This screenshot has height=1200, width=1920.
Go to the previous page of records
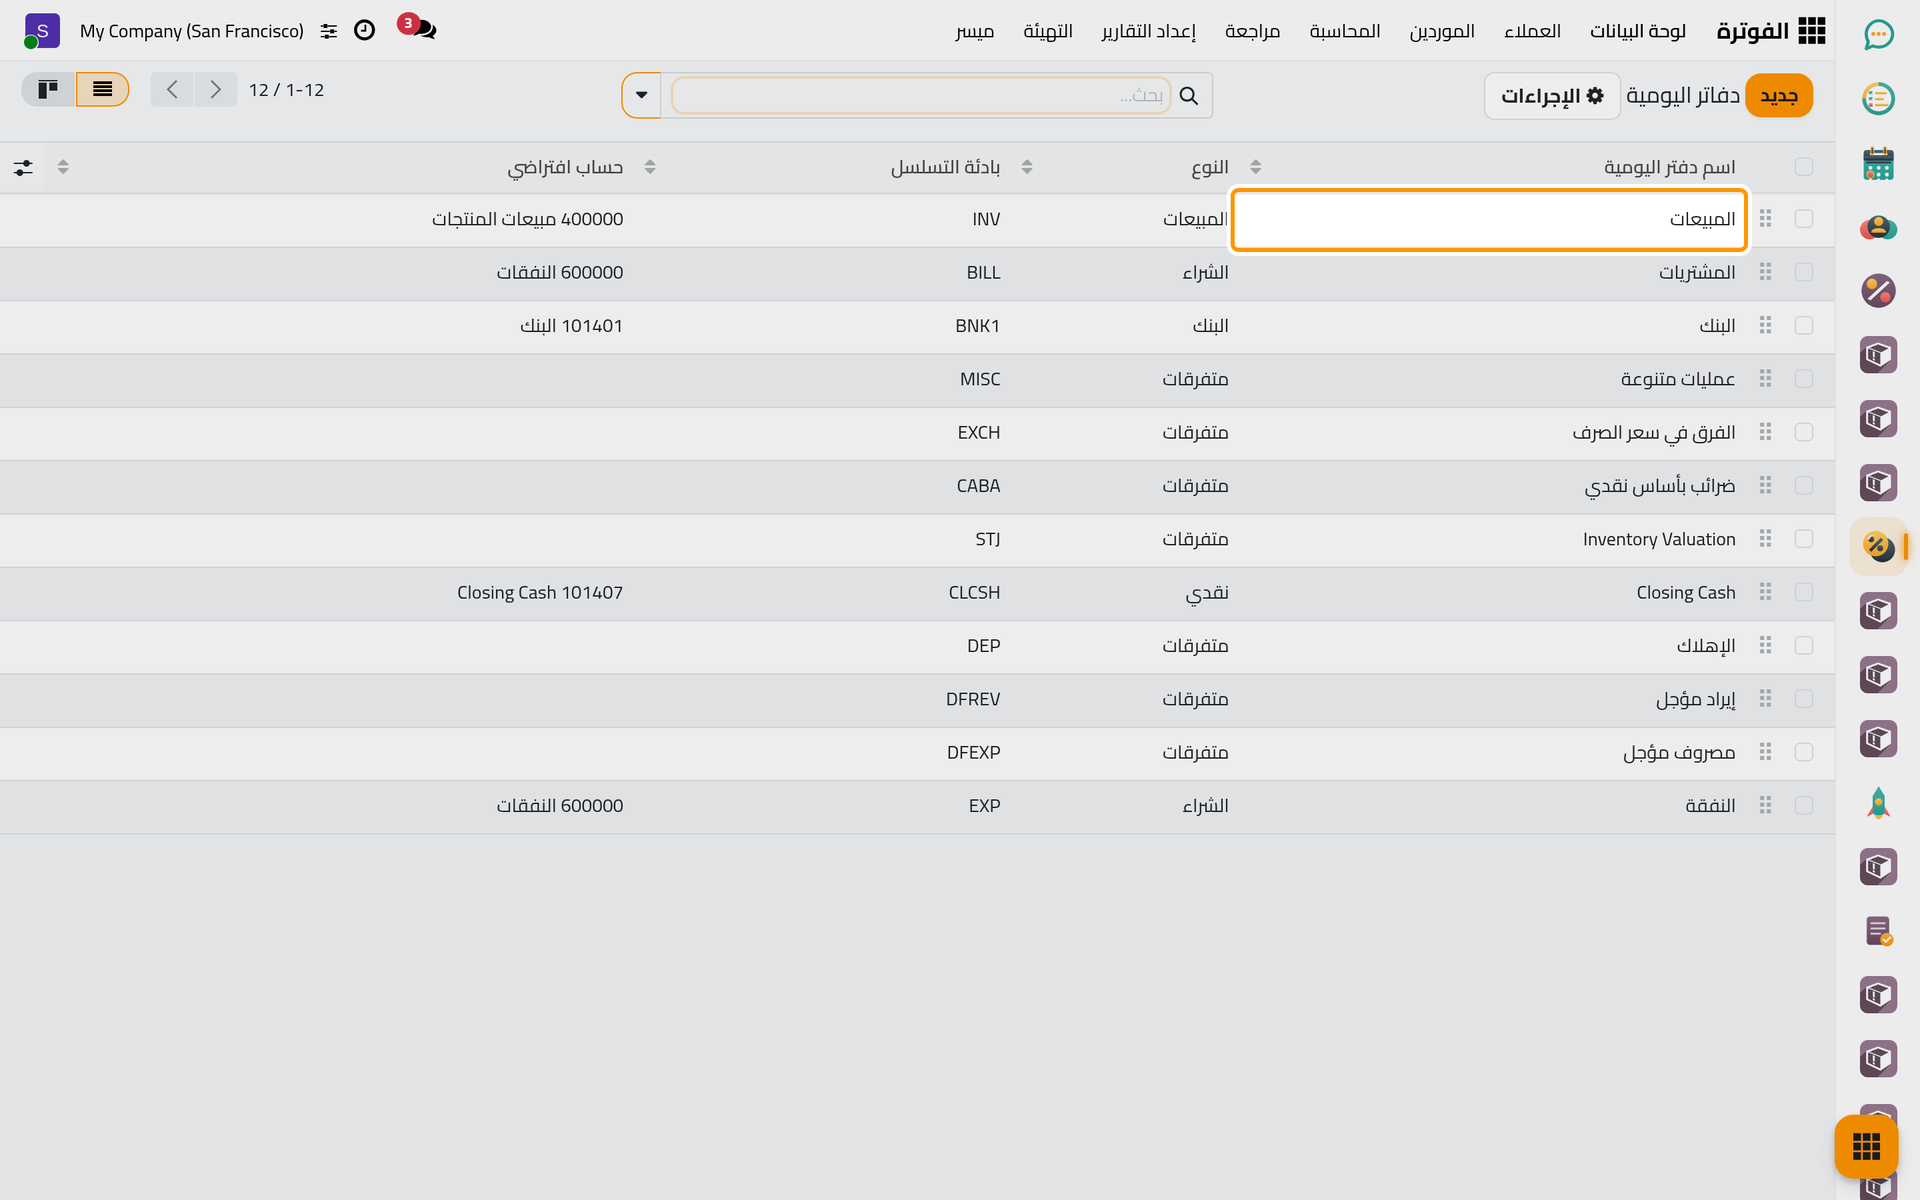click(x=172, y=90)
